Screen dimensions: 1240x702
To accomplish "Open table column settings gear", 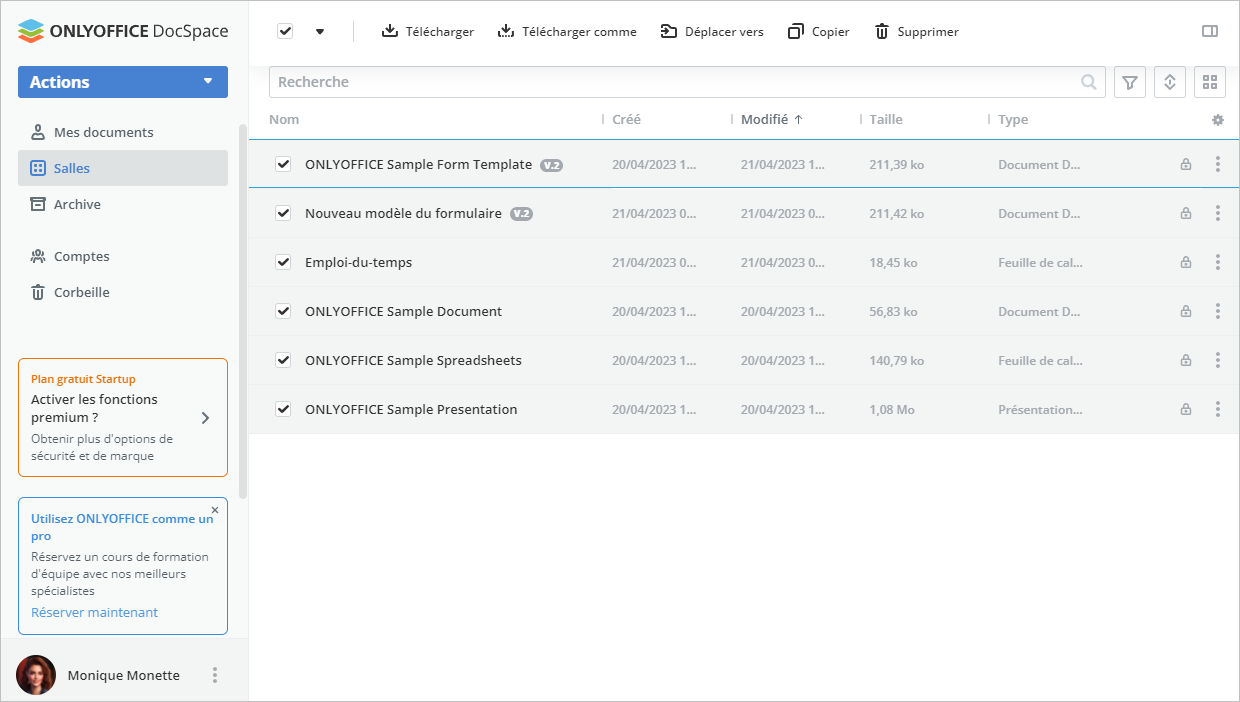I will point(1217,120).
